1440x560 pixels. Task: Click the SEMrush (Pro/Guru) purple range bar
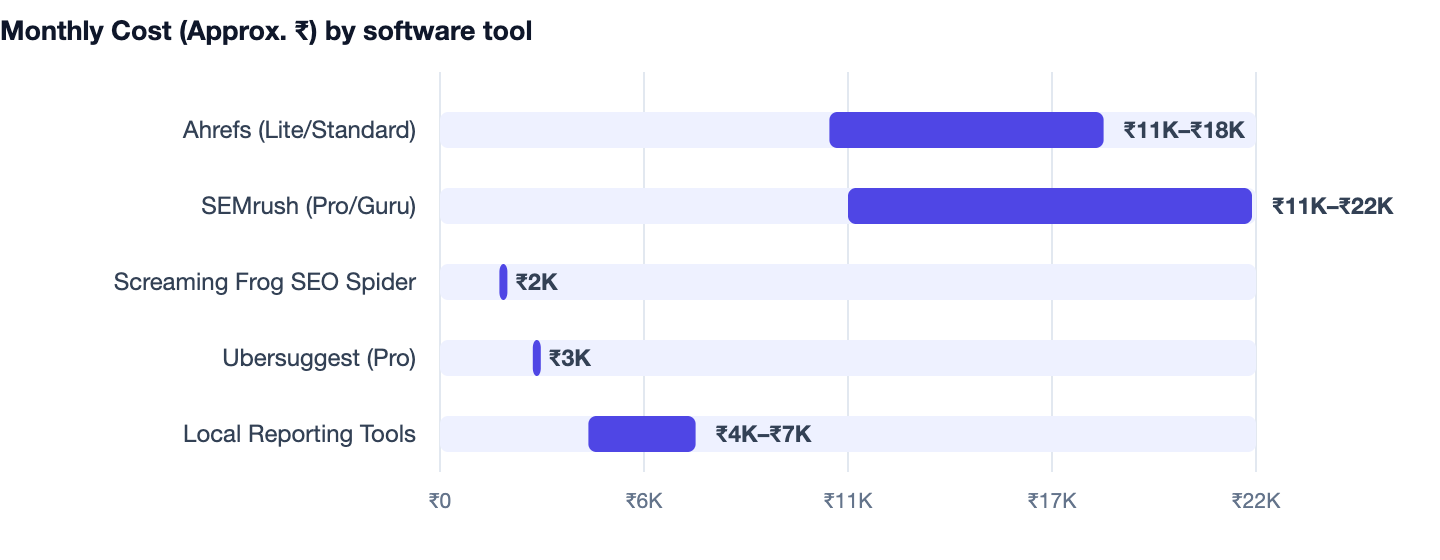tap(1050, 206)
